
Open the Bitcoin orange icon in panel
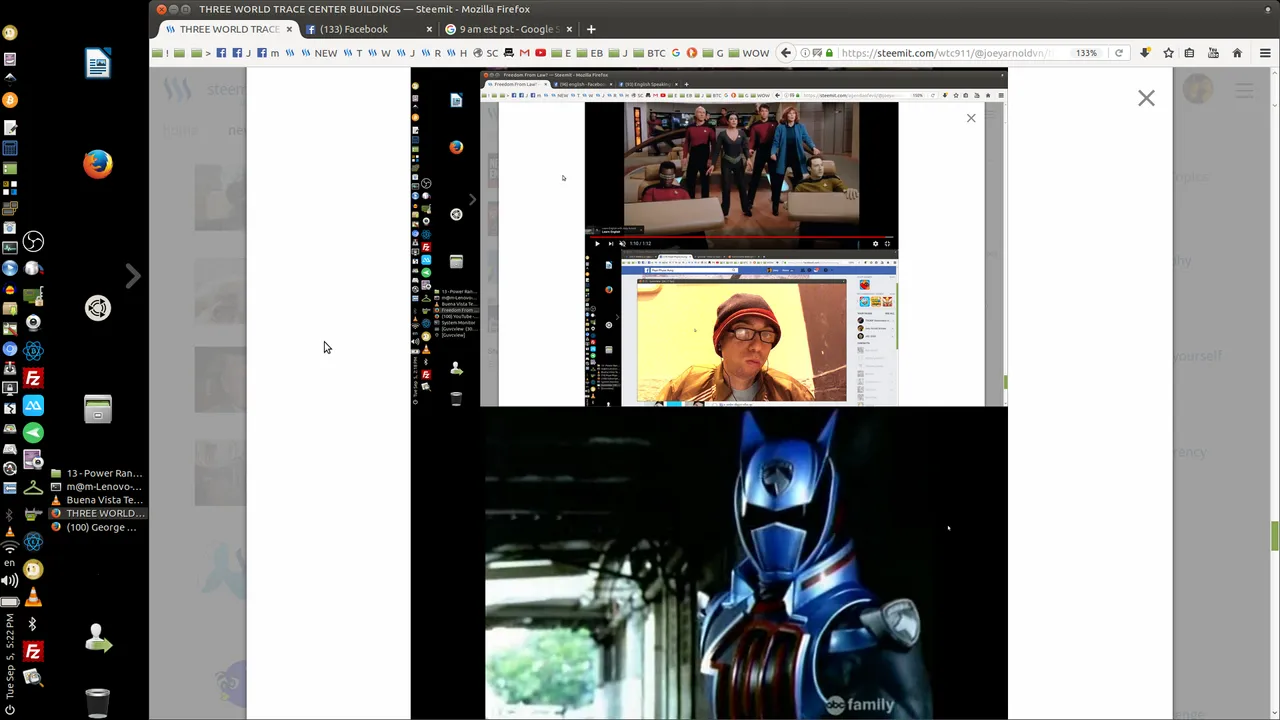[x=10, y=100]
